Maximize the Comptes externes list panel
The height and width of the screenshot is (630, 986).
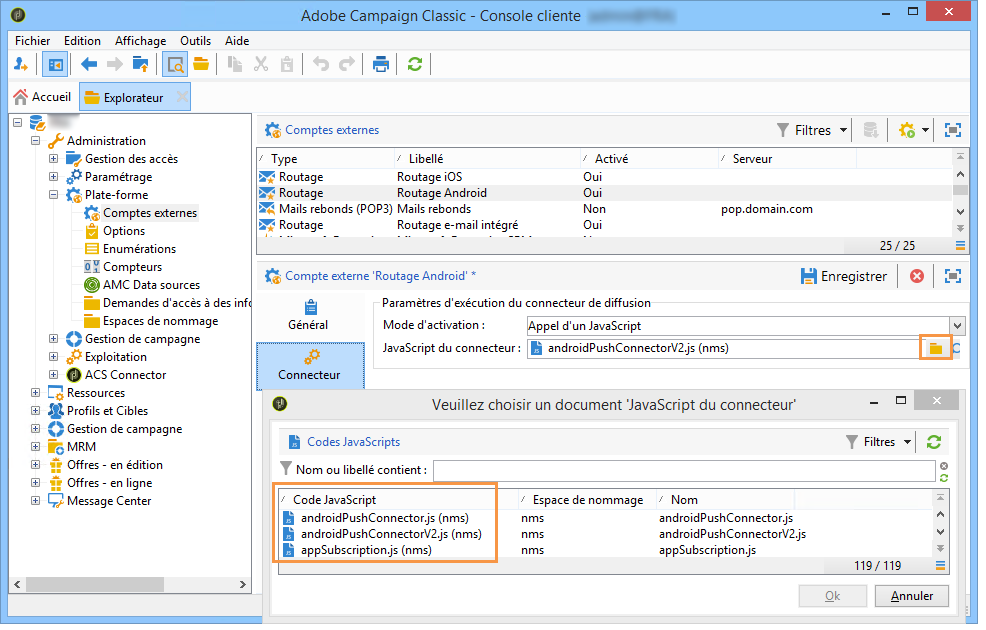[953, 130]
